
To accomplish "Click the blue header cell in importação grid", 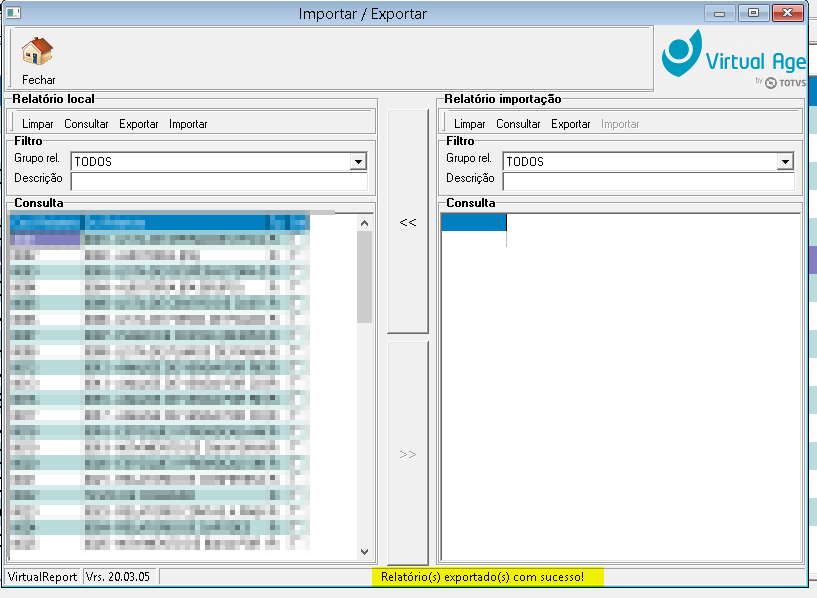I will point(474,222).
